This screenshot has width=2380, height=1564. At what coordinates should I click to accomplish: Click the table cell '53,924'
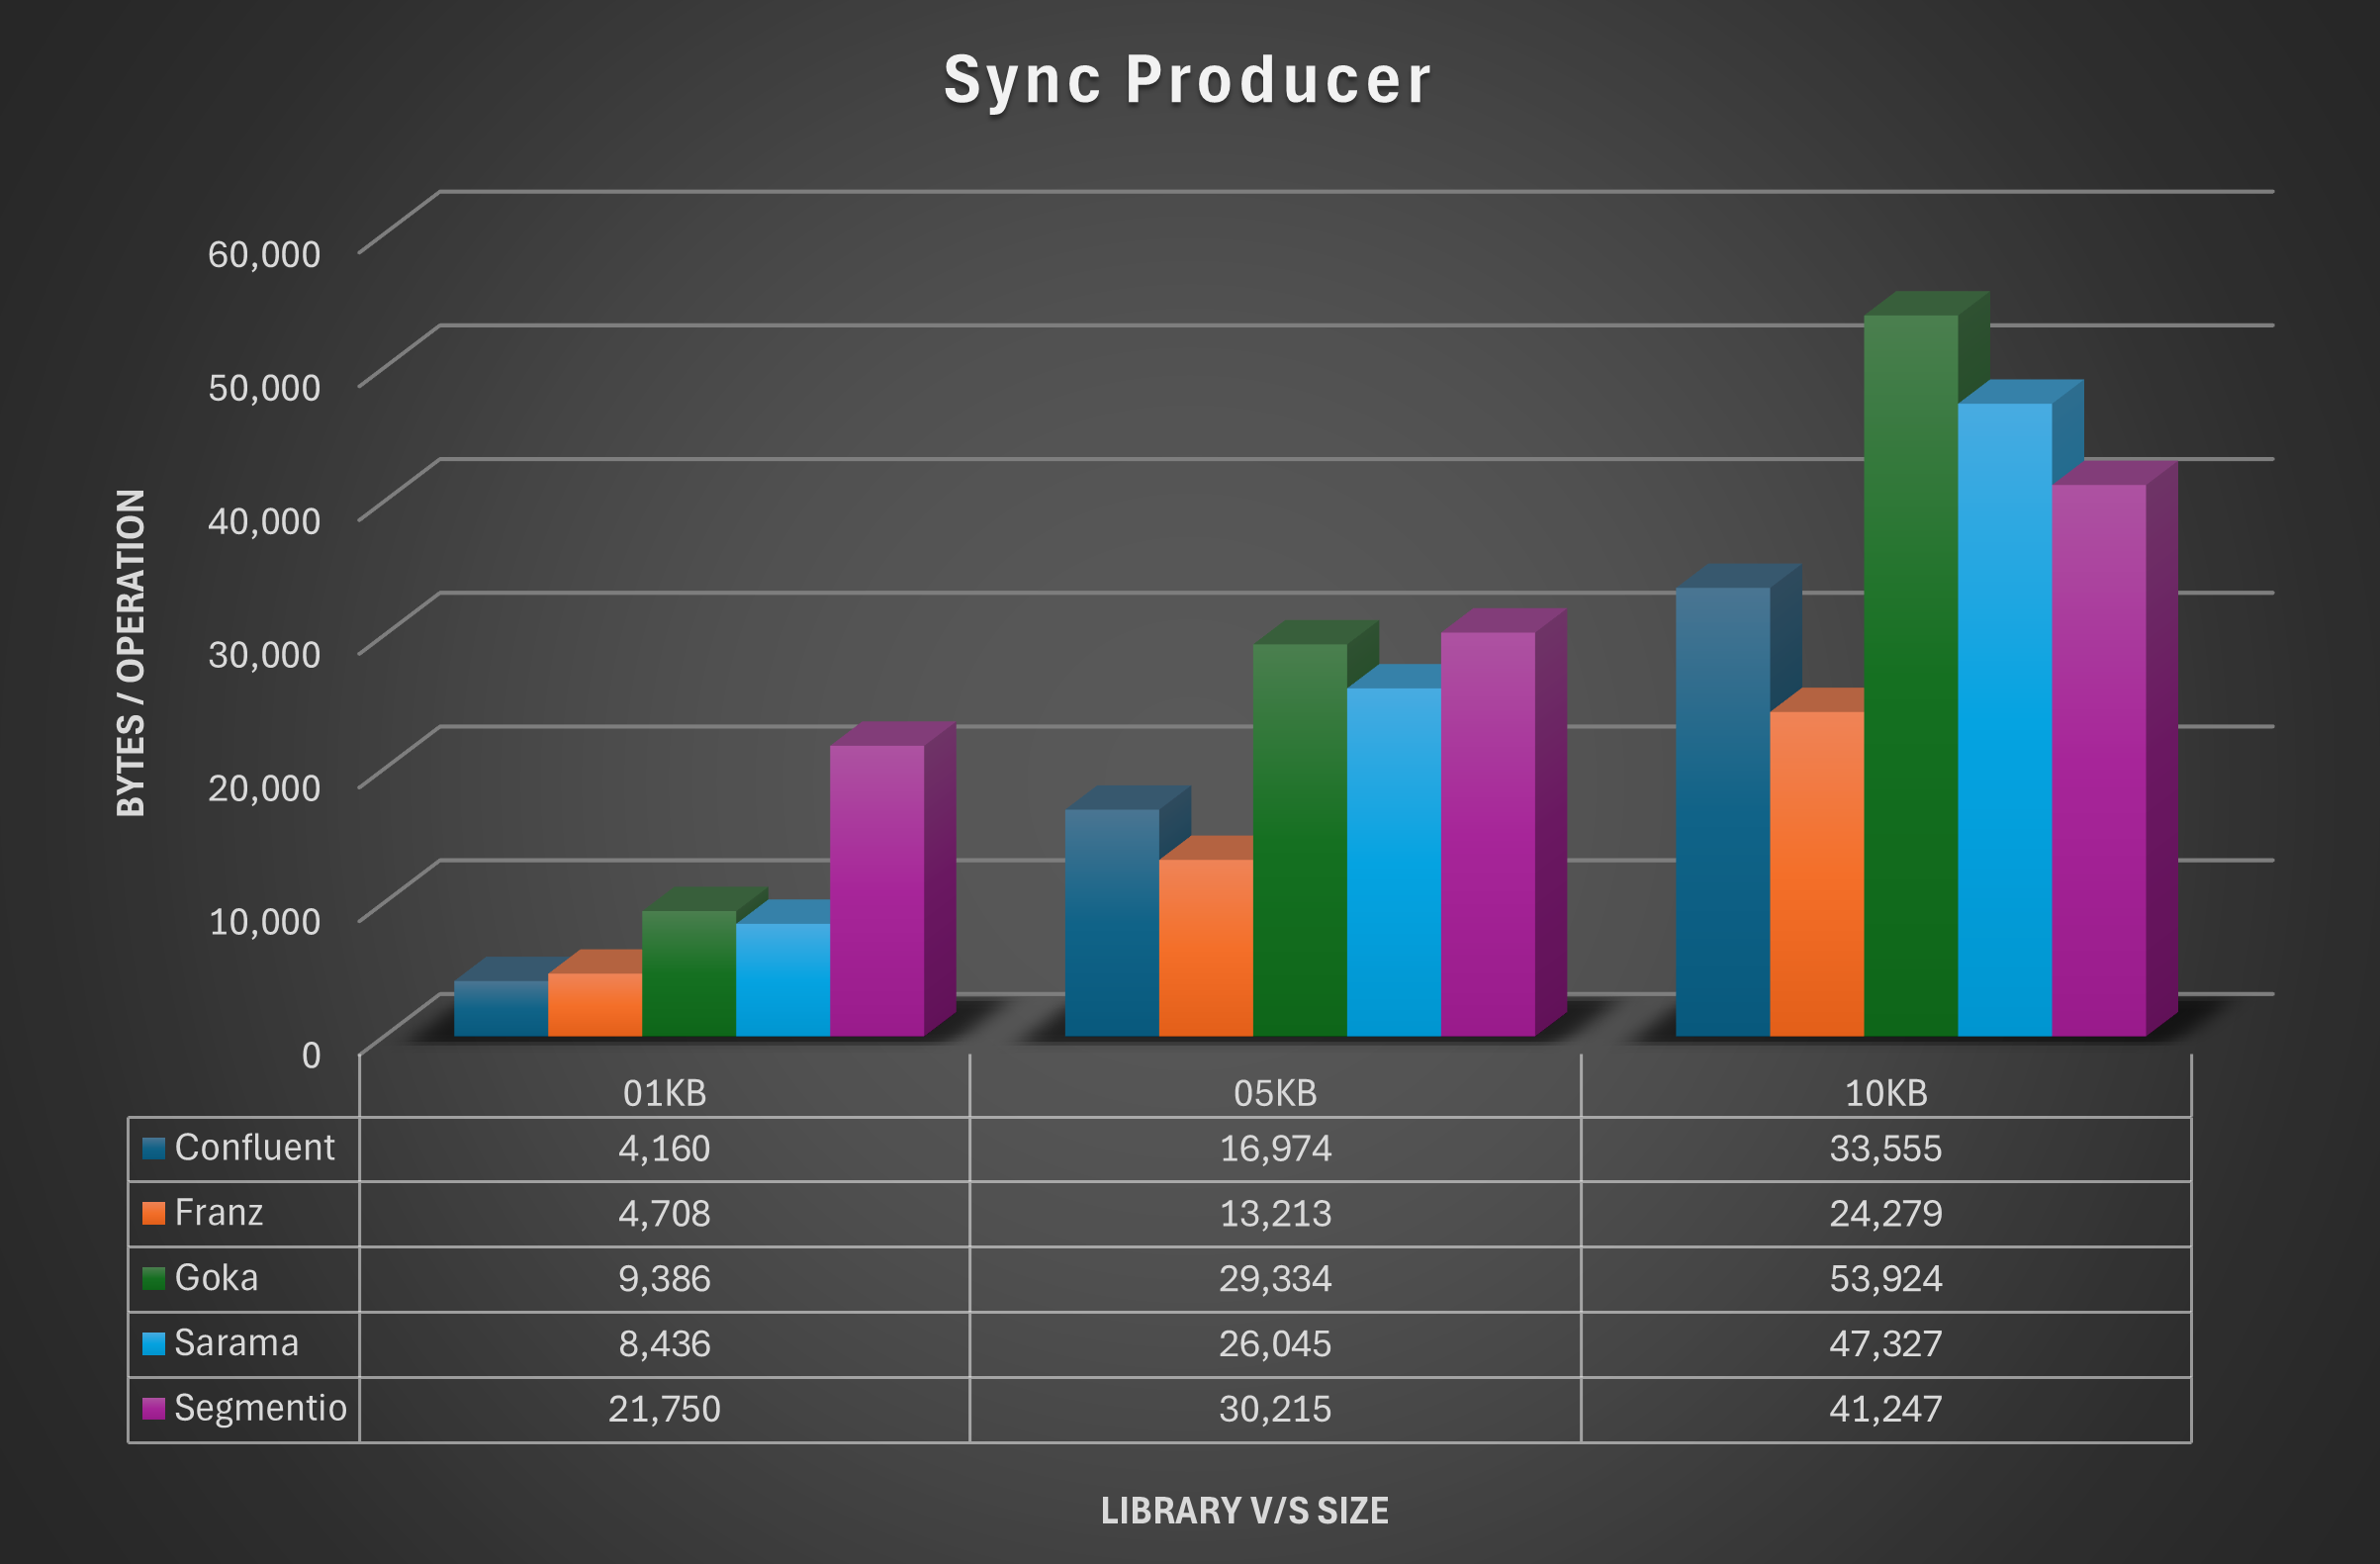[1886, 1278]
